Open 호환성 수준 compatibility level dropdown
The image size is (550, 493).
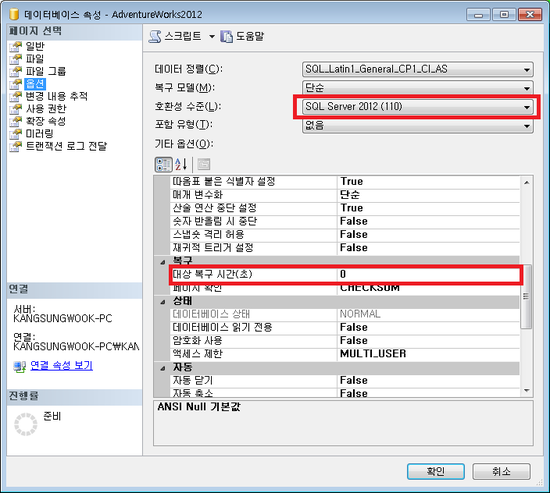click(x=417, y=107)
